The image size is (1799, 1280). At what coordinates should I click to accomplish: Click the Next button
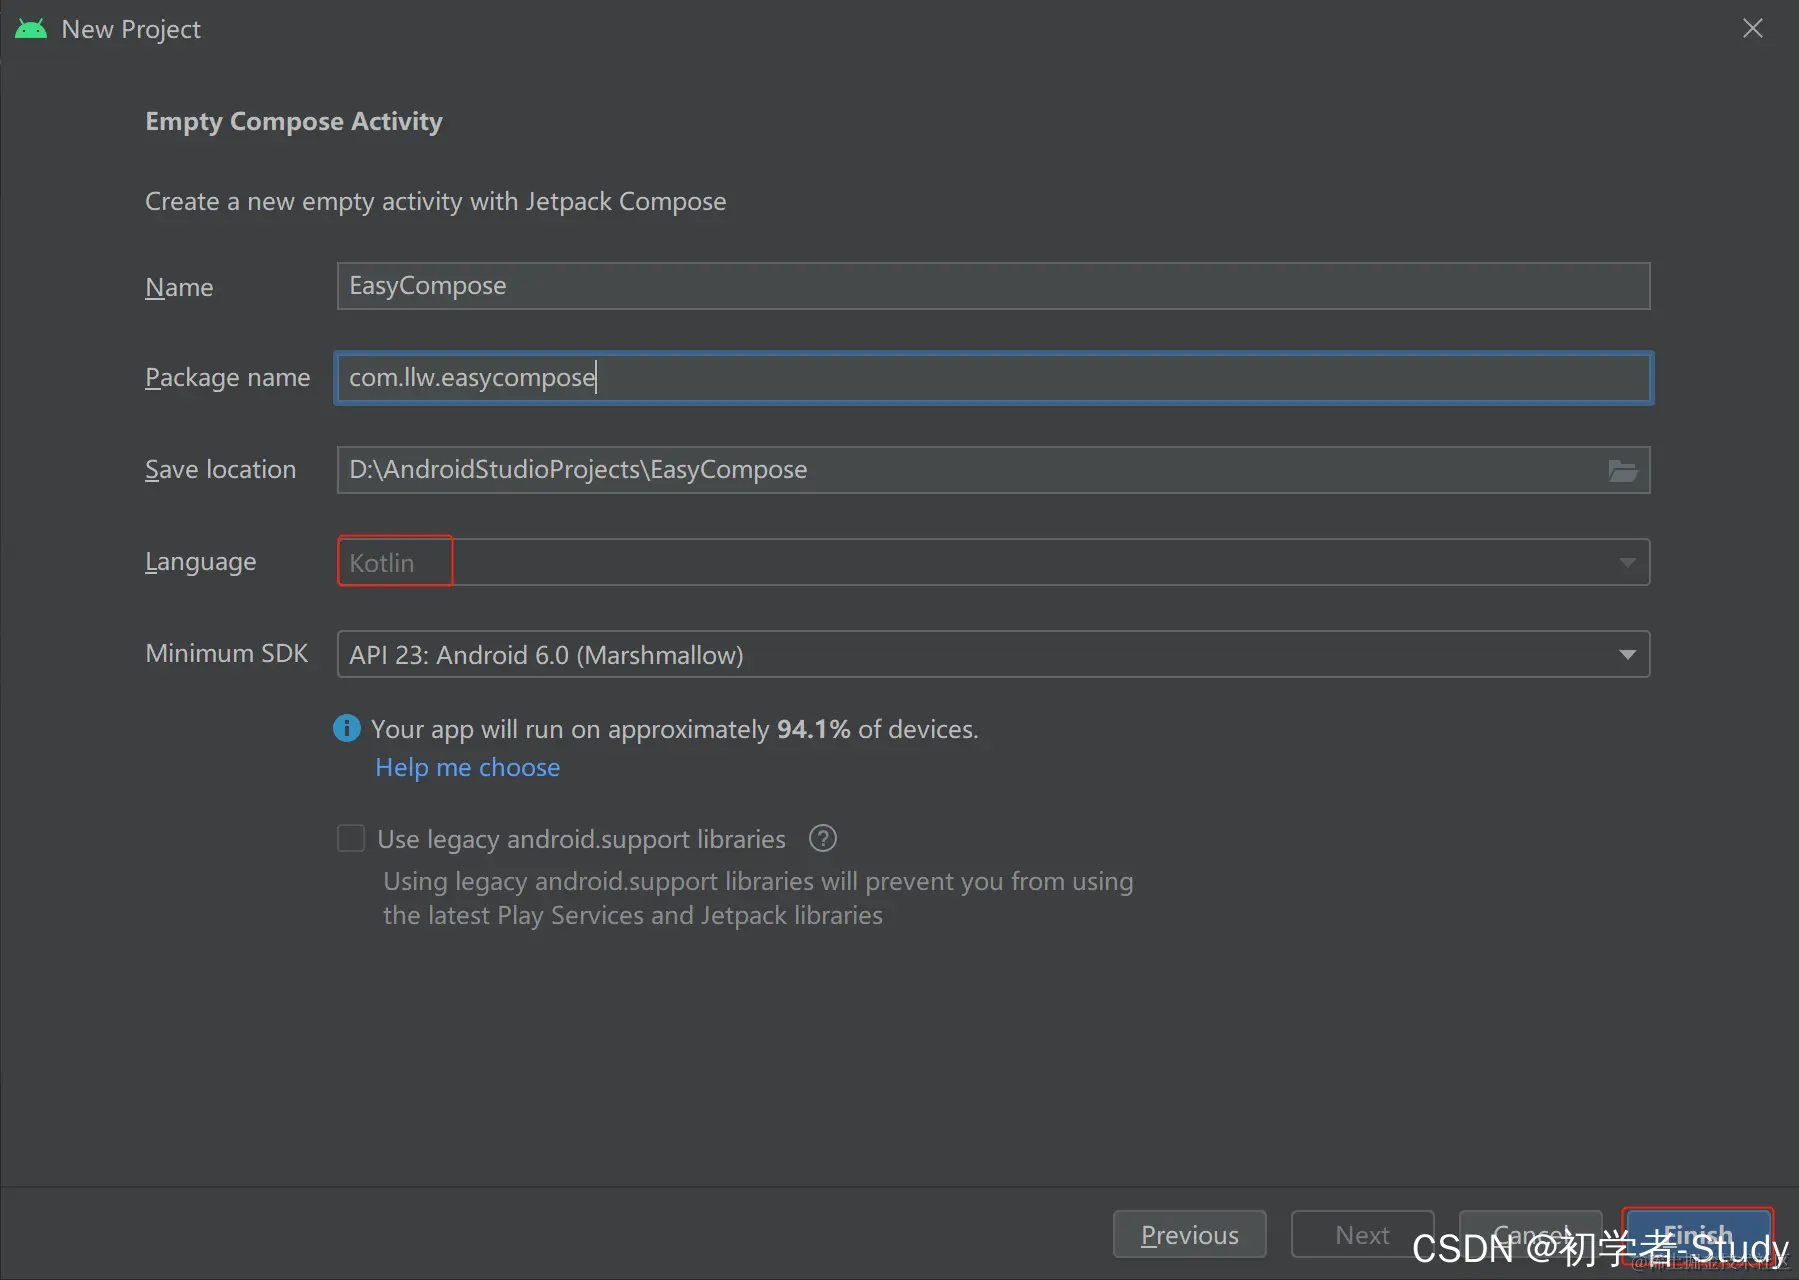coord(1362,1235)
